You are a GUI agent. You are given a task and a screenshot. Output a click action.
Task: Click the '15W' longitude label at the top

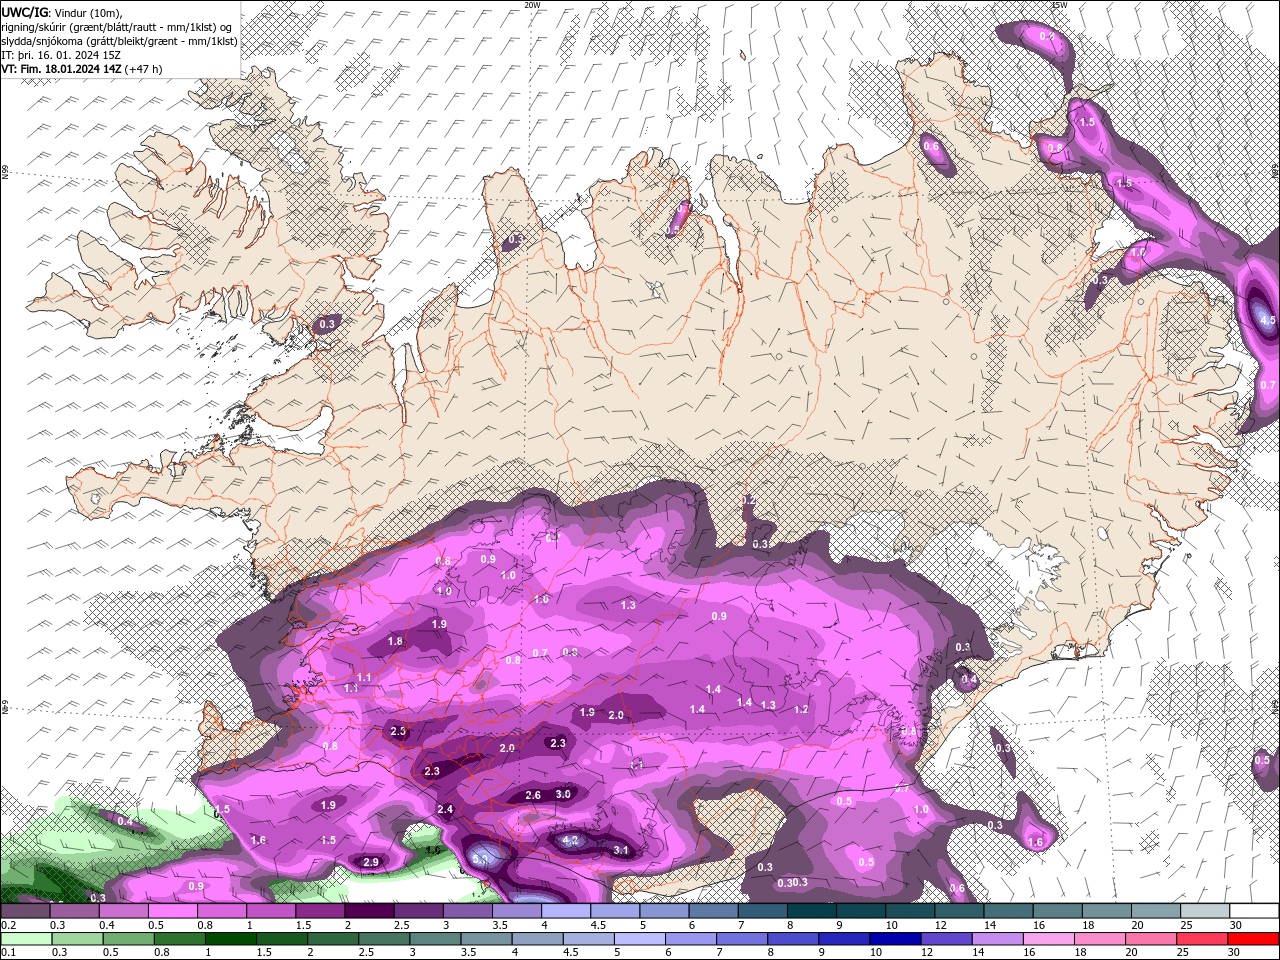[x=1060, y=5]
